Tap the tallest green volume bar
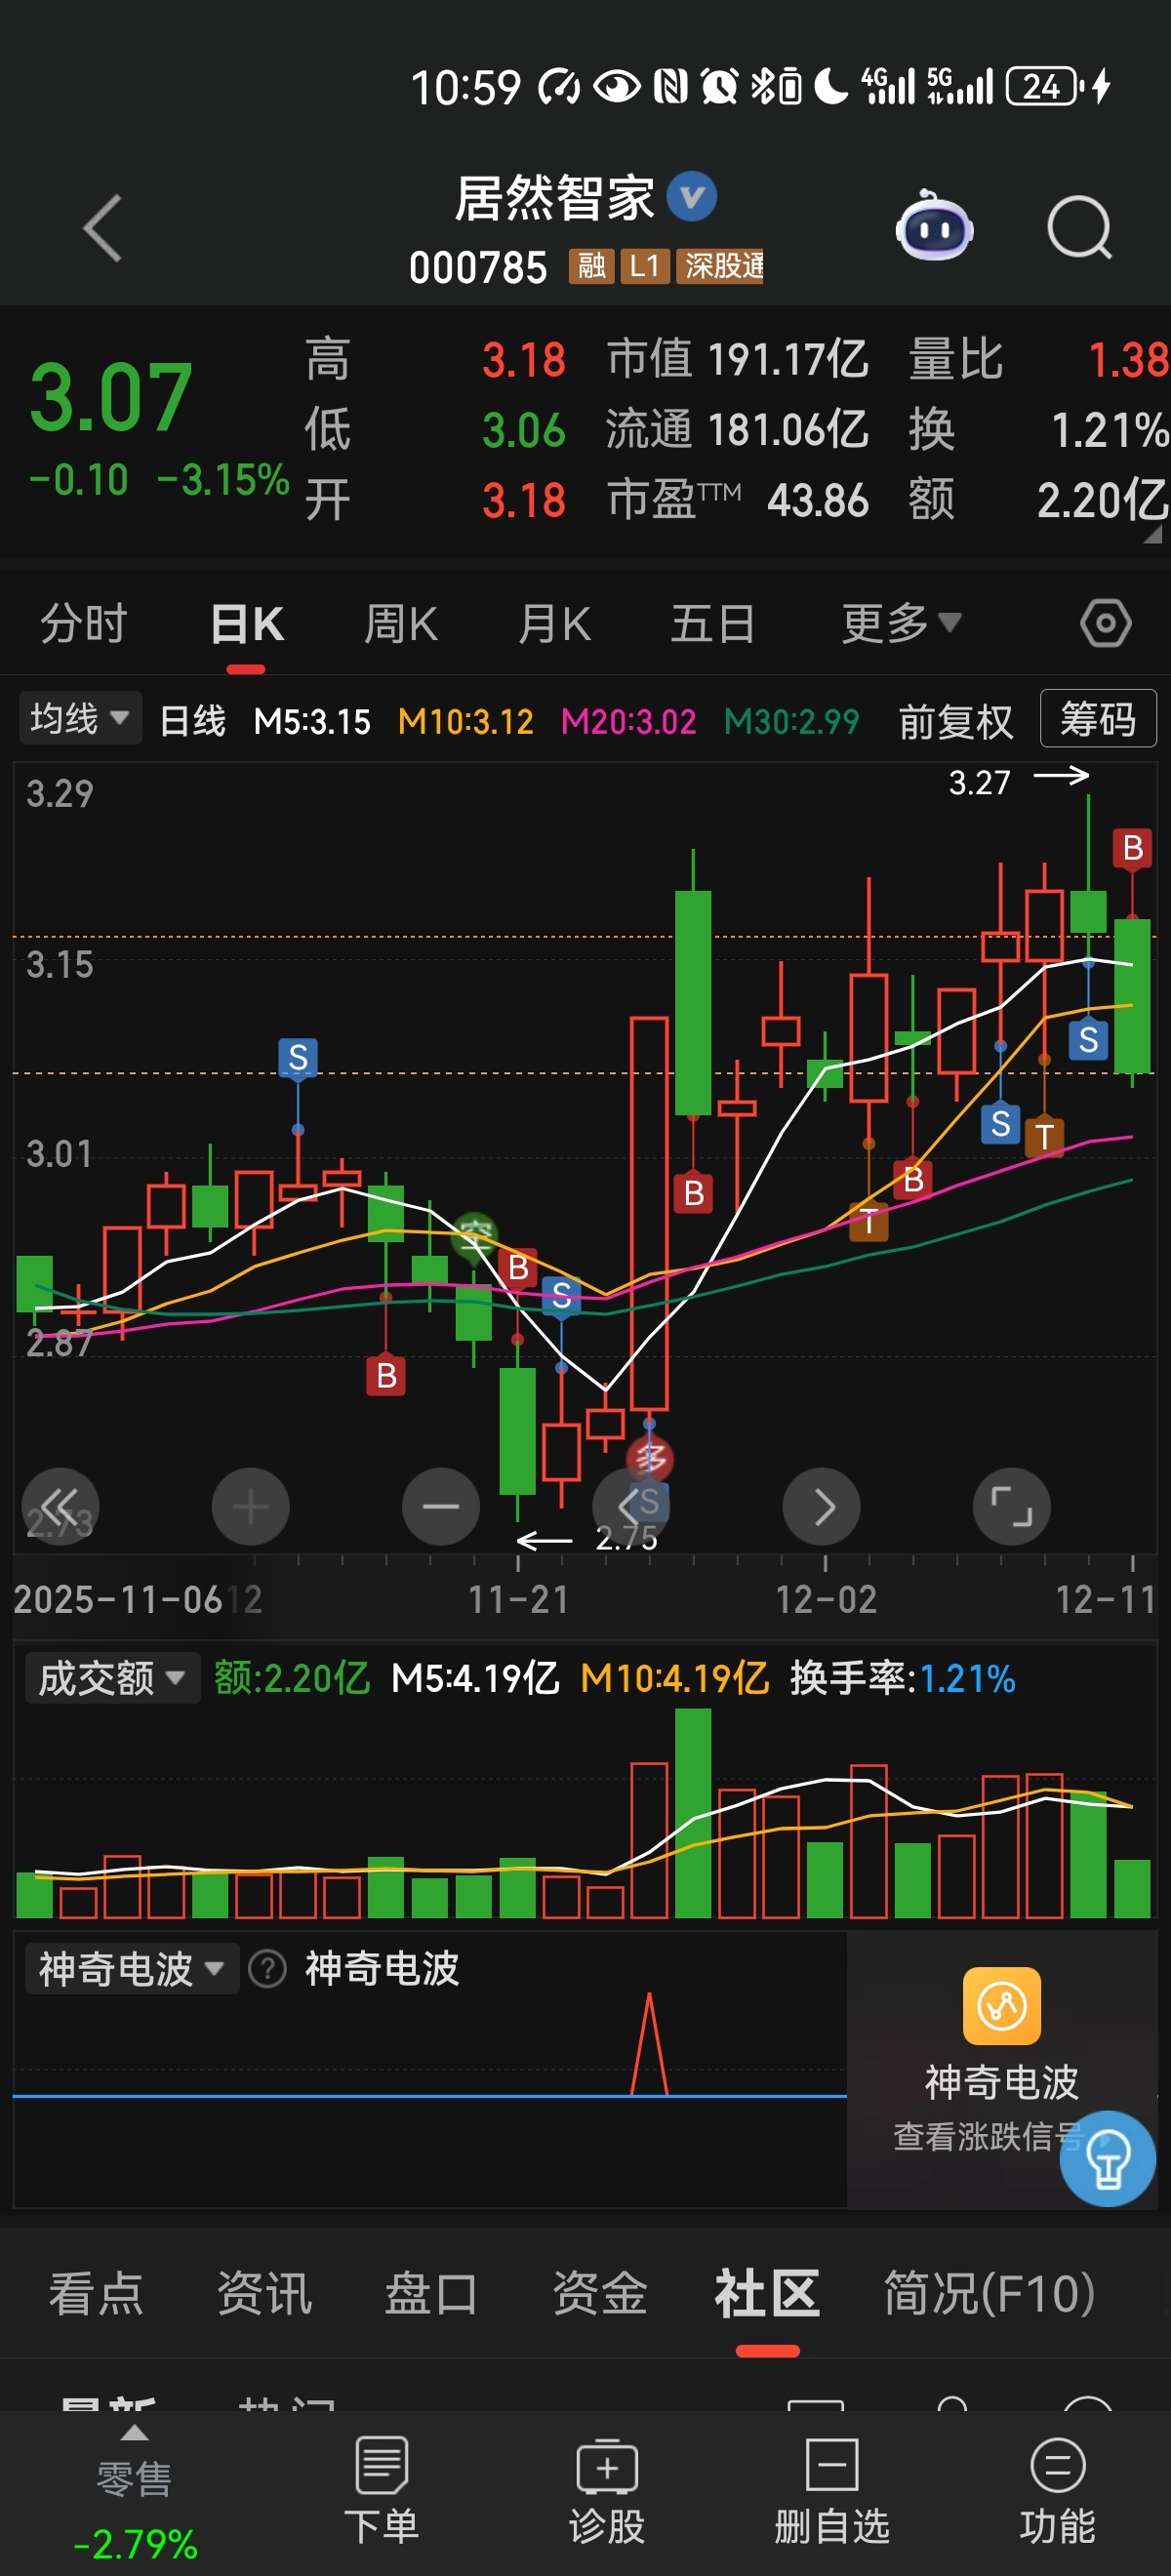Screen dimensions: 1171x2576 [693, 1813]
